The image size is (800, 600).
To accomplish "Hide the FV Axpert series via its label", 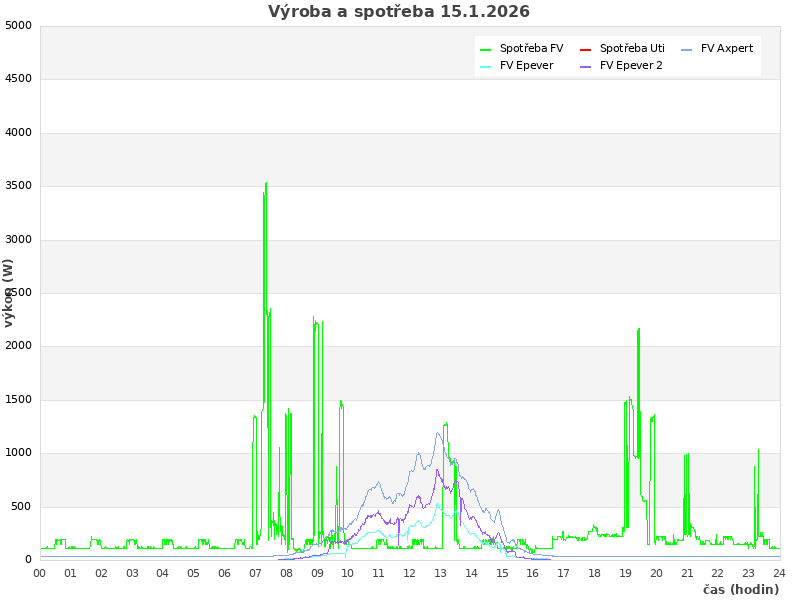I will click(727, 49).
